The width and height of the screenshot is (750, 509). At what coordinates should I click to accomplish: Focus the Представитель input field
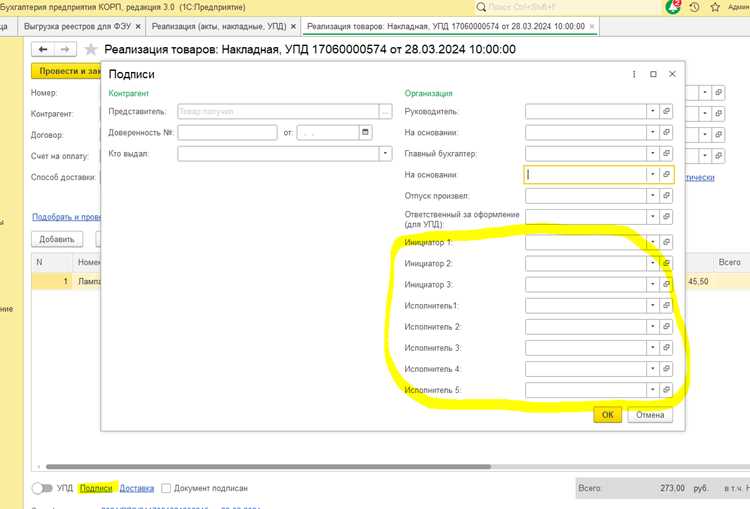pyautogui.click(x=278, y=112)
